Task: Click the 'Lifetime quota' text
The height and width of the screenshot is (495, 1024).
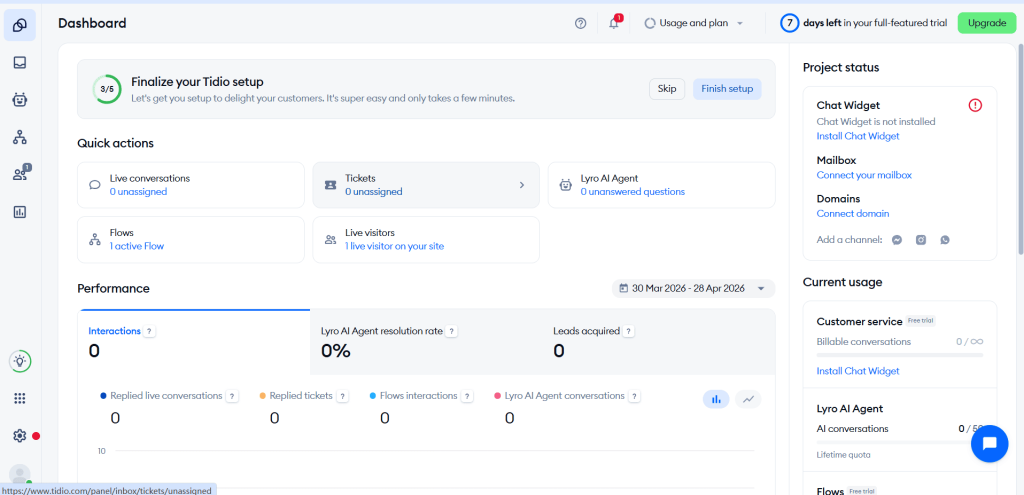Action: pyautogui.click(x=843, y=455)
